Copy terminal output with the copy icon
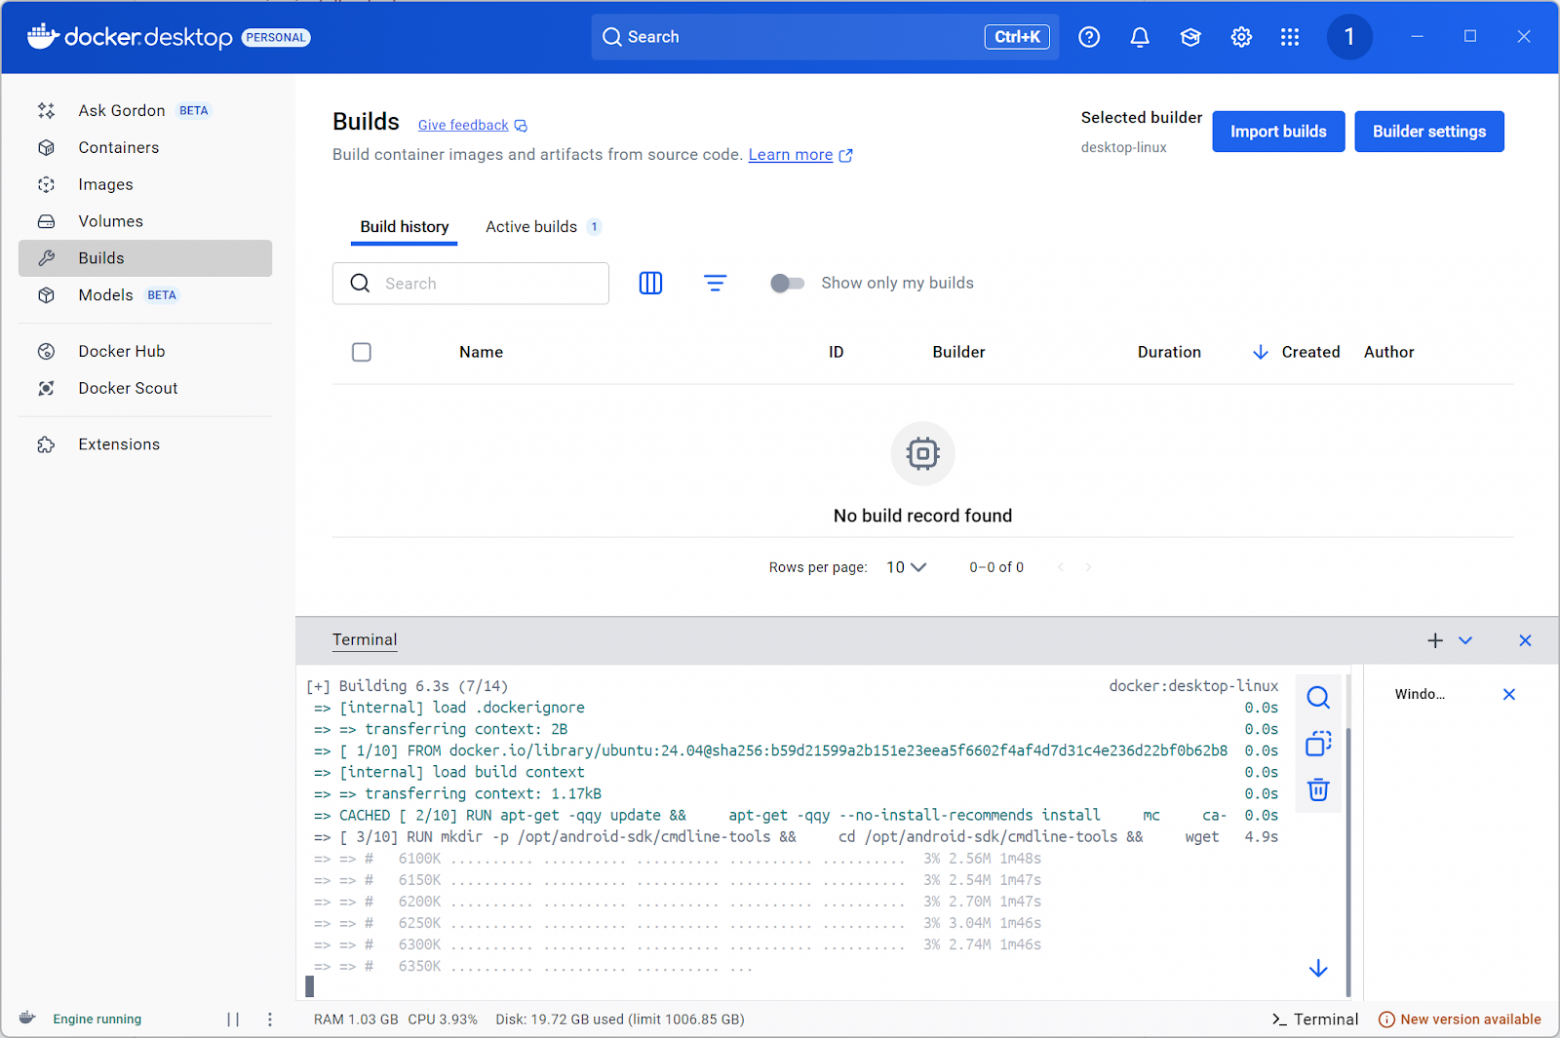This screenshot has width=1560, height=1038. coord(1318,744)
